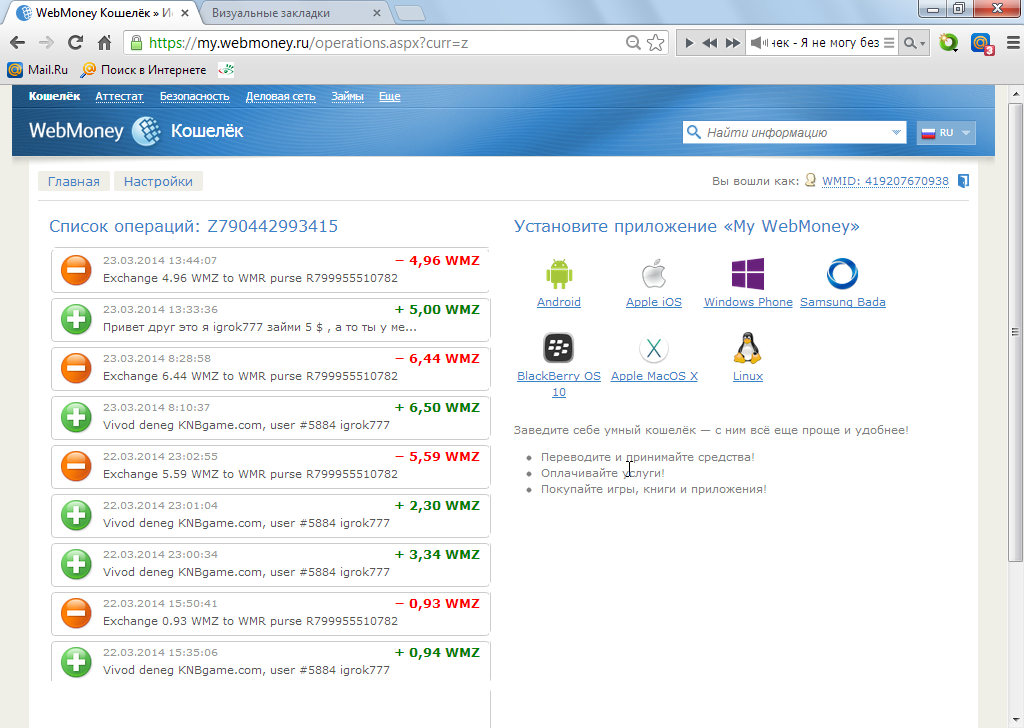This screenshot has width=1024, height=728.
Task: Click the Apple iOS logo icon
Action: [x=654, y=274]
